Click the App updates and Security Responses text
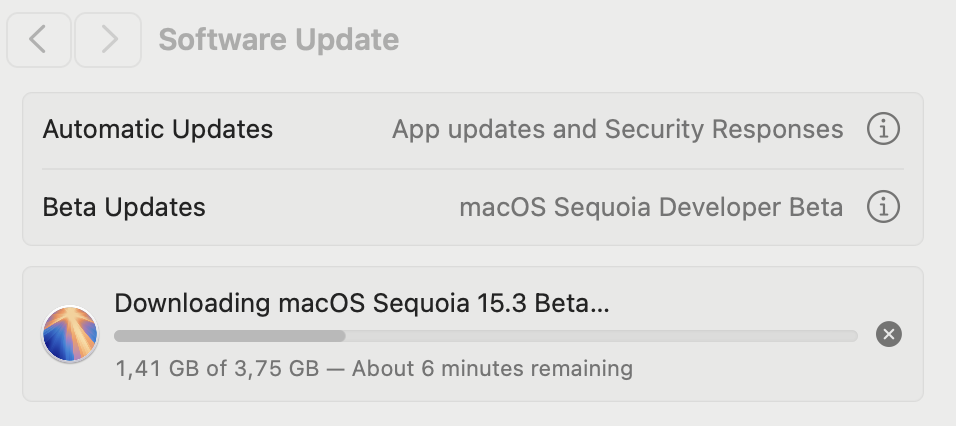956x426 pixels. 618,130
